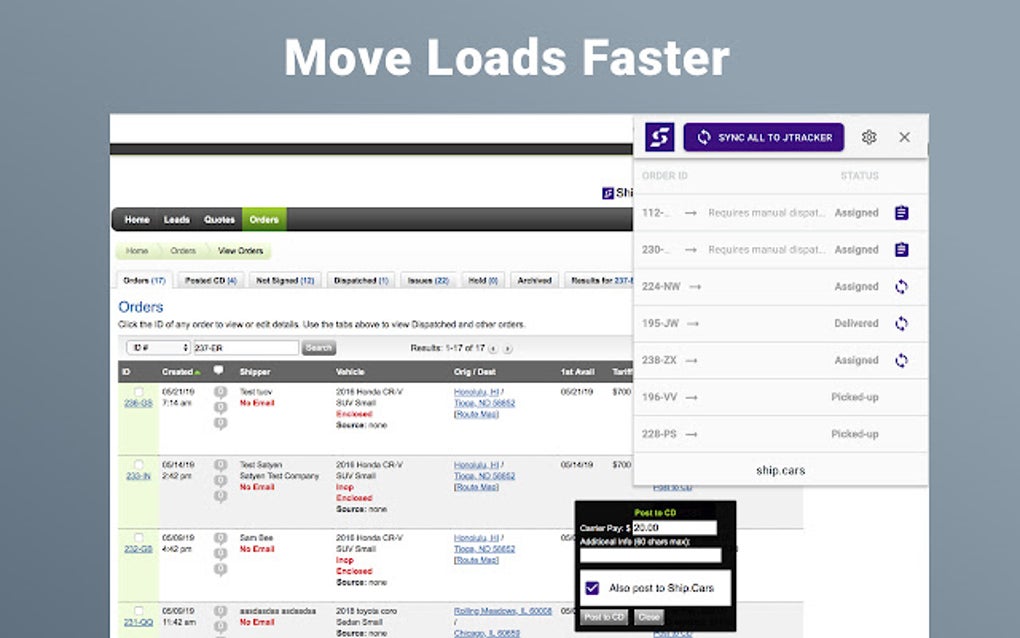Go to previous results page arrow
This screenshot has height=638, width=1020.
coord(493,349)
